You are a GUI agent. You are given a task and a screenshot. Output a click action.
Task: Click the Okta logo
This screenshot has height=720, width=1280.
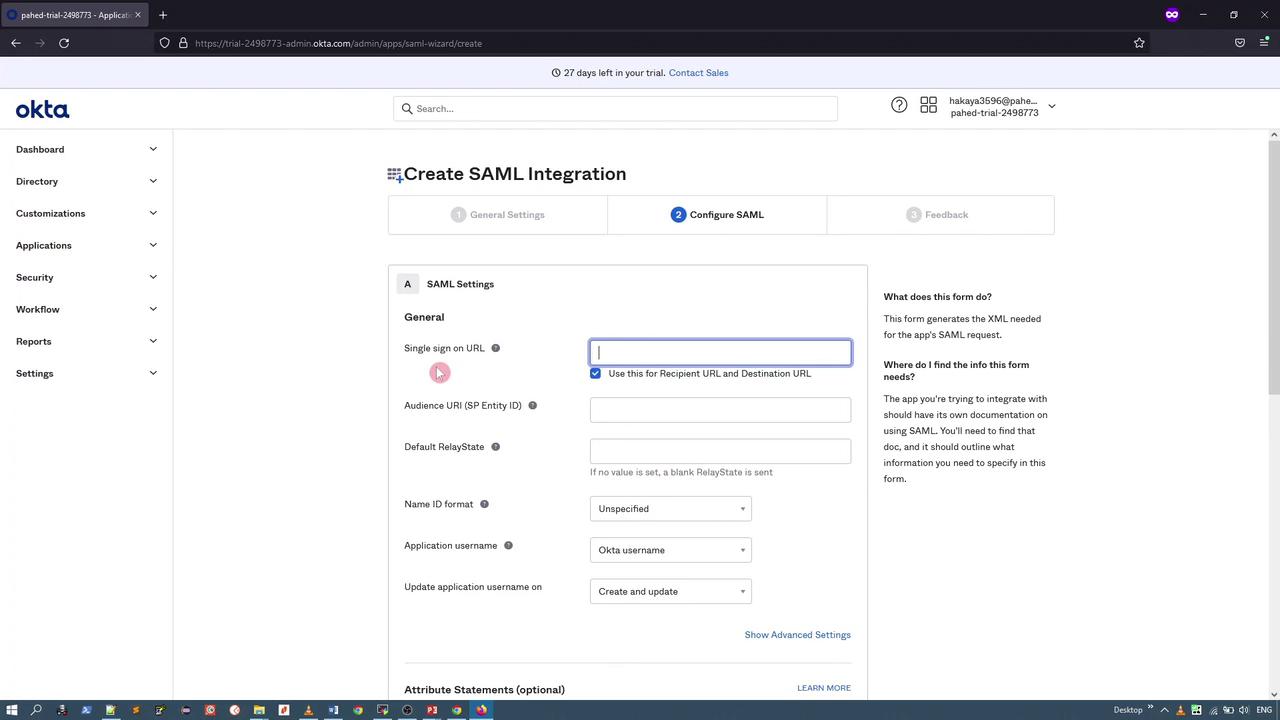42,110
